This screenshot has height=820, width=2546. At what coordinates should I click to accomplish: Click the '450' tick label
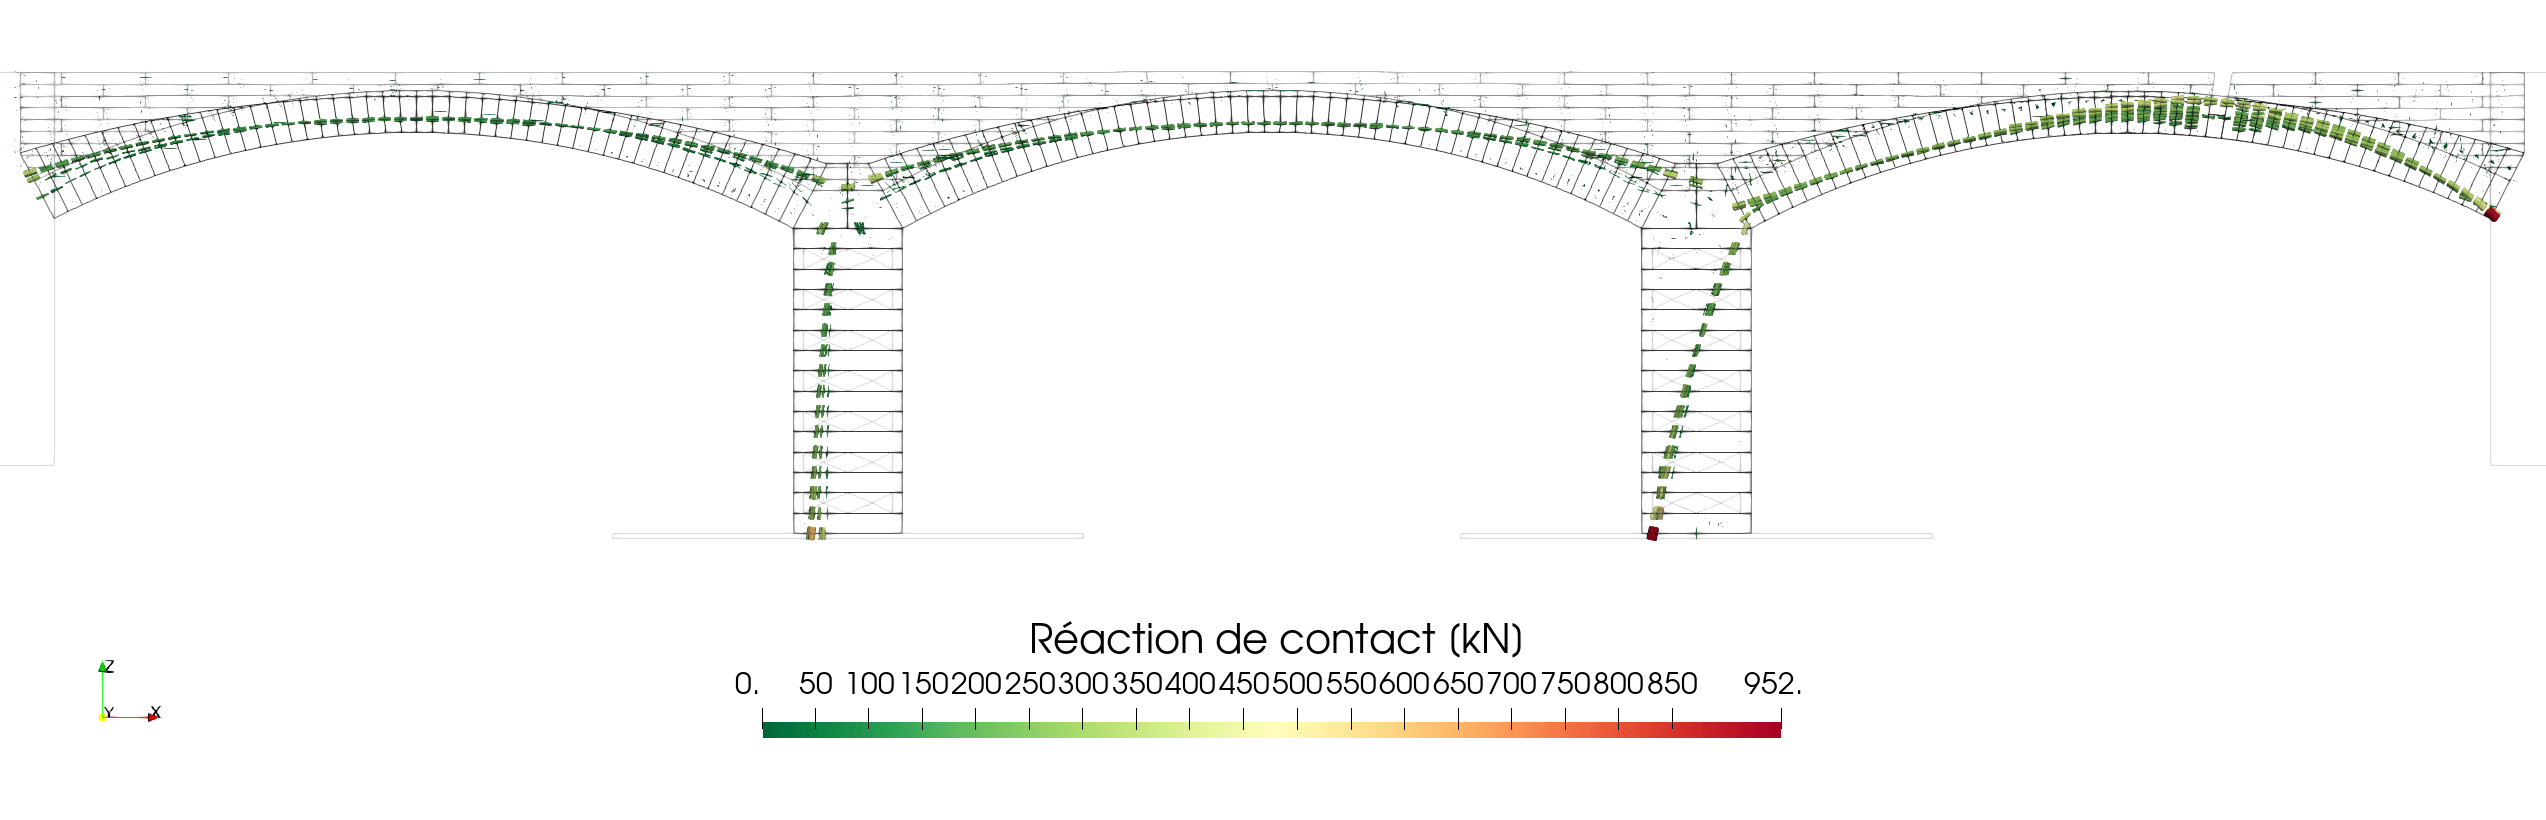(1244, 684)
